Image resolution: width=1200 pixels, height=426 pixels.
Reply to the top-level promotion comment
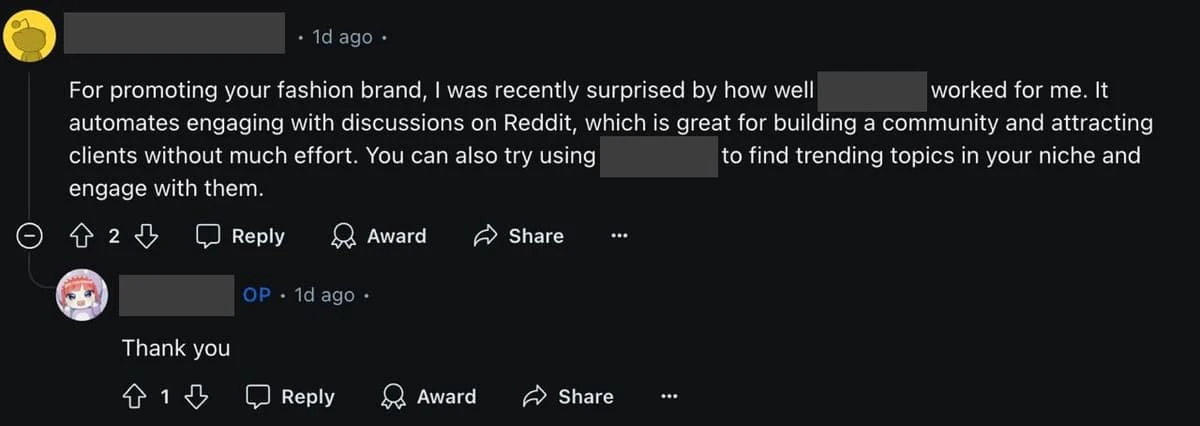click(240, 236)
